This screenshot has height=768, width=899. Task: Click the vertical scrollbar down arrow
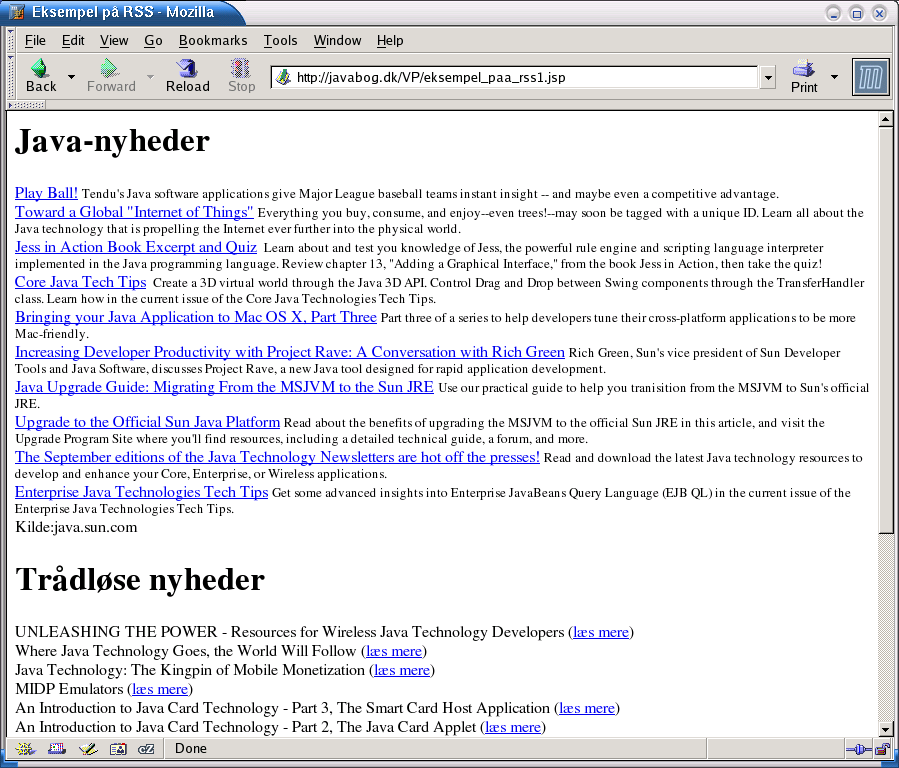point(885,729)
